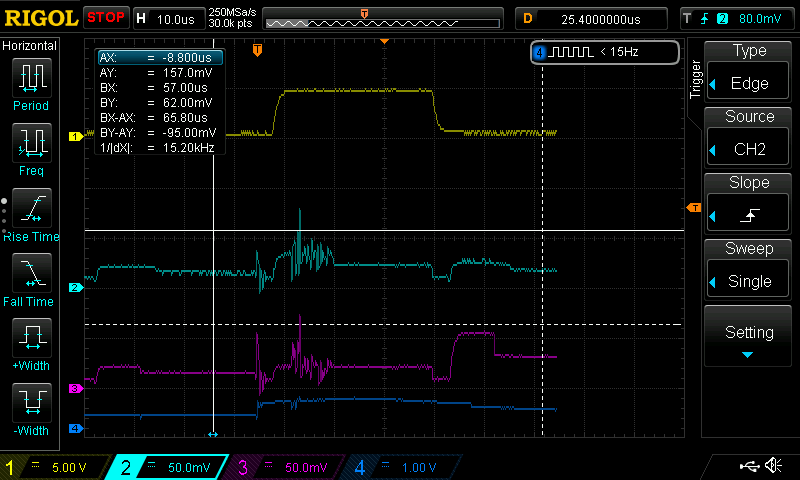800x480 pixels.
Task: Toggle the speaker sound icon
Action: point(773,466)
